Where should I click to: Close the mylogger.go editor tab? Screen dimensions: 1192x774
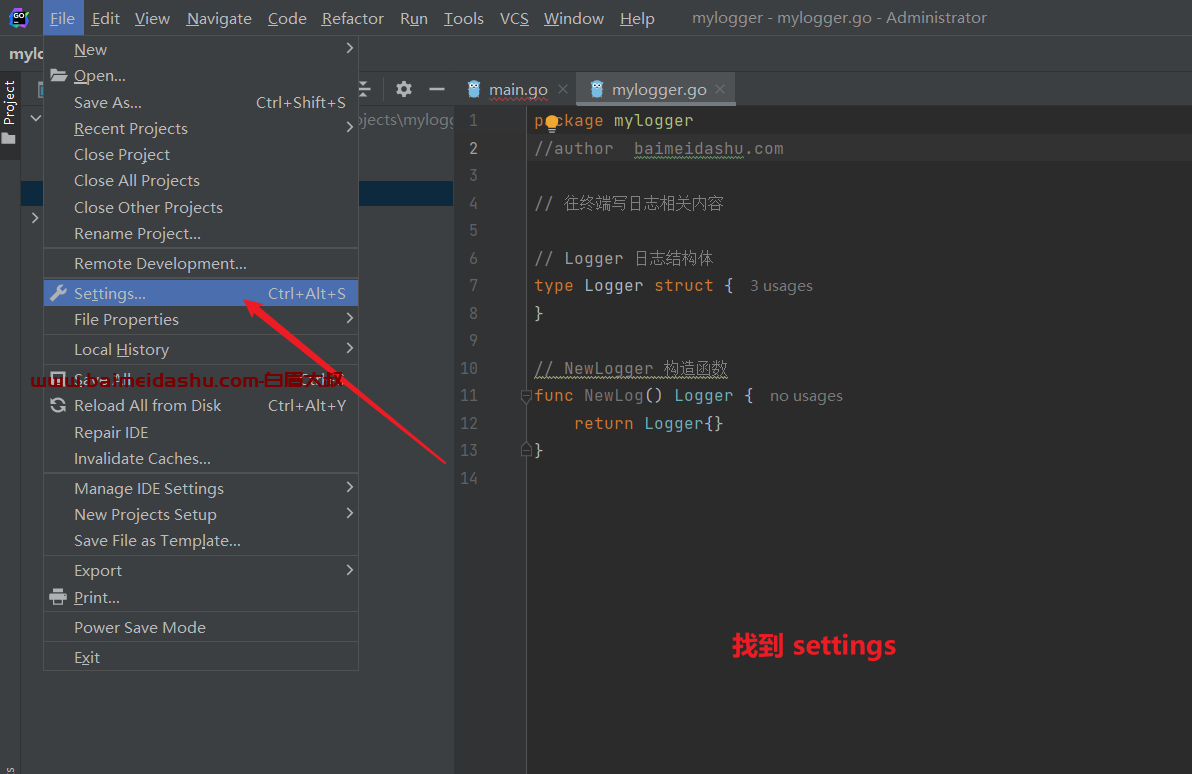(720, 89)
